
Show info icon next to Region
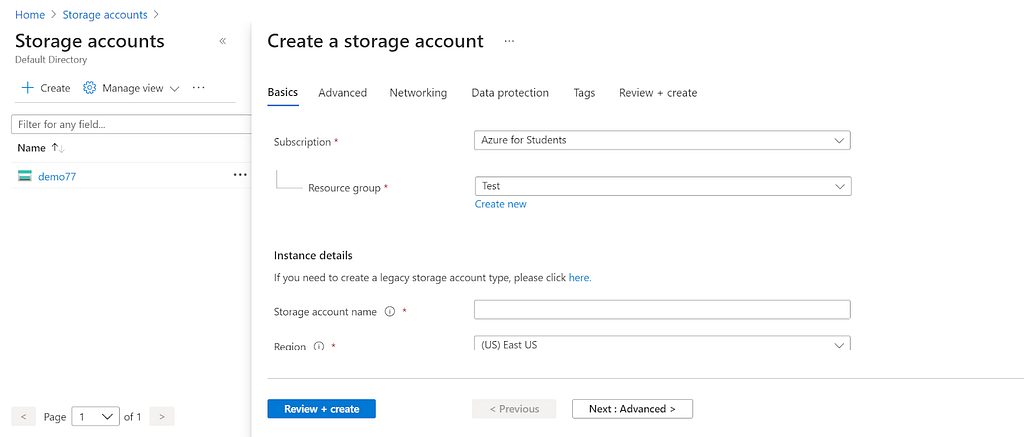pyautogui.click(x=319, y=346)
